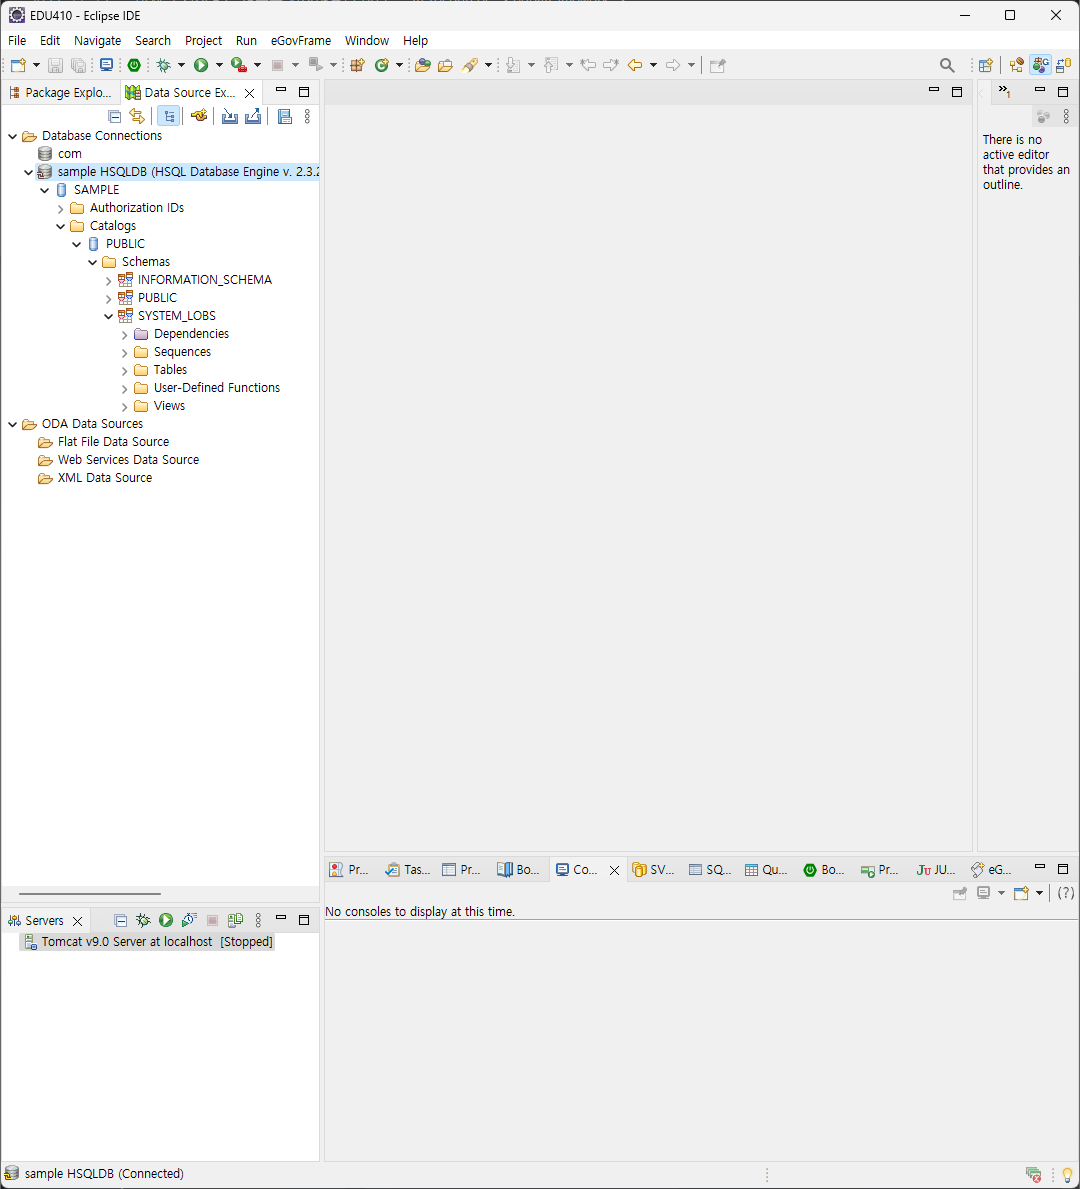The width and height of the screenshot is (1080, 1189).
Task: Open the Outline view menu three dots
Action: [x=1066, y=116]
